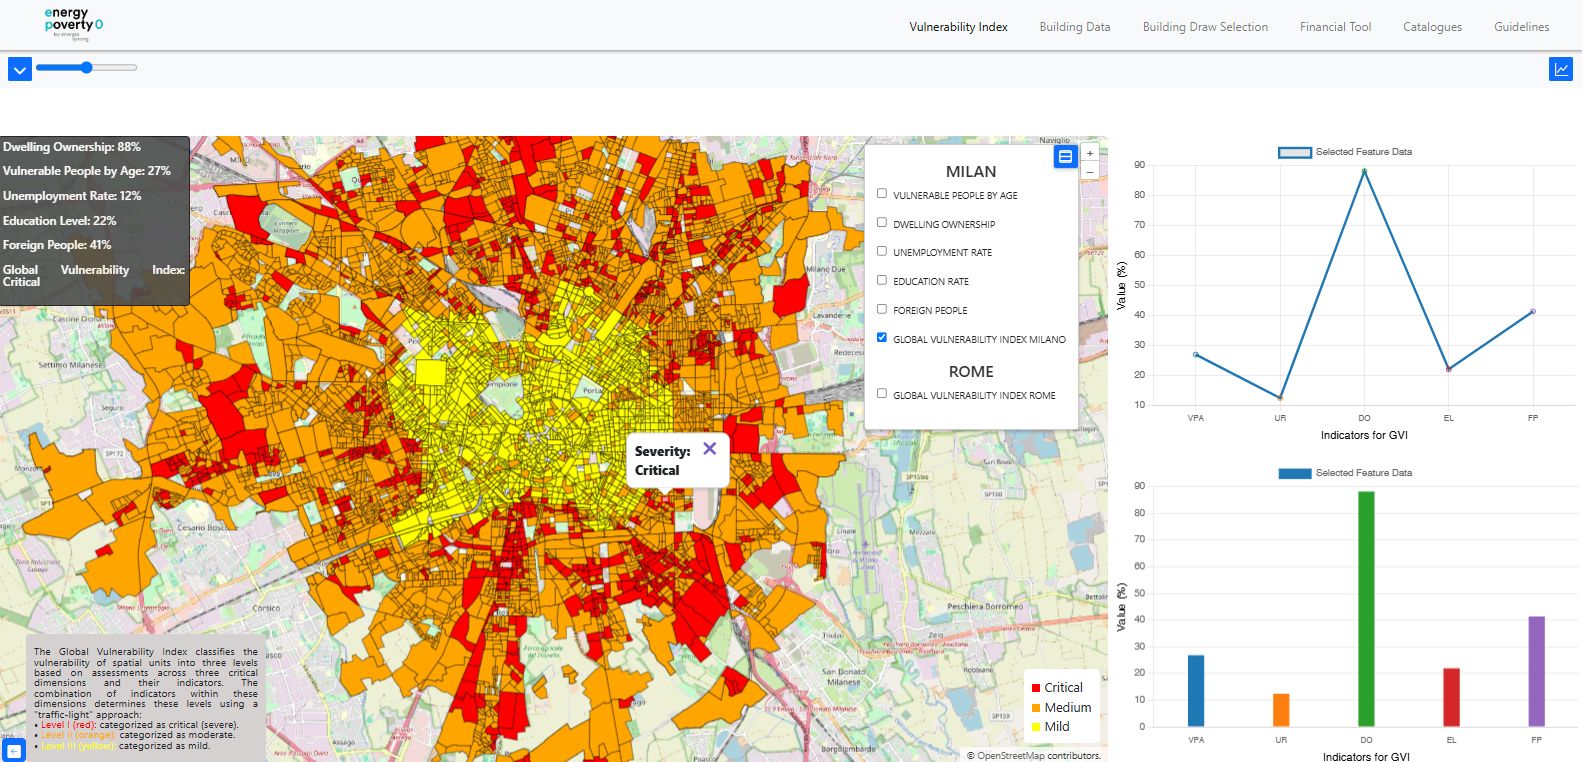Collapse the panel with blue chevron button

[x=19, y=69]
